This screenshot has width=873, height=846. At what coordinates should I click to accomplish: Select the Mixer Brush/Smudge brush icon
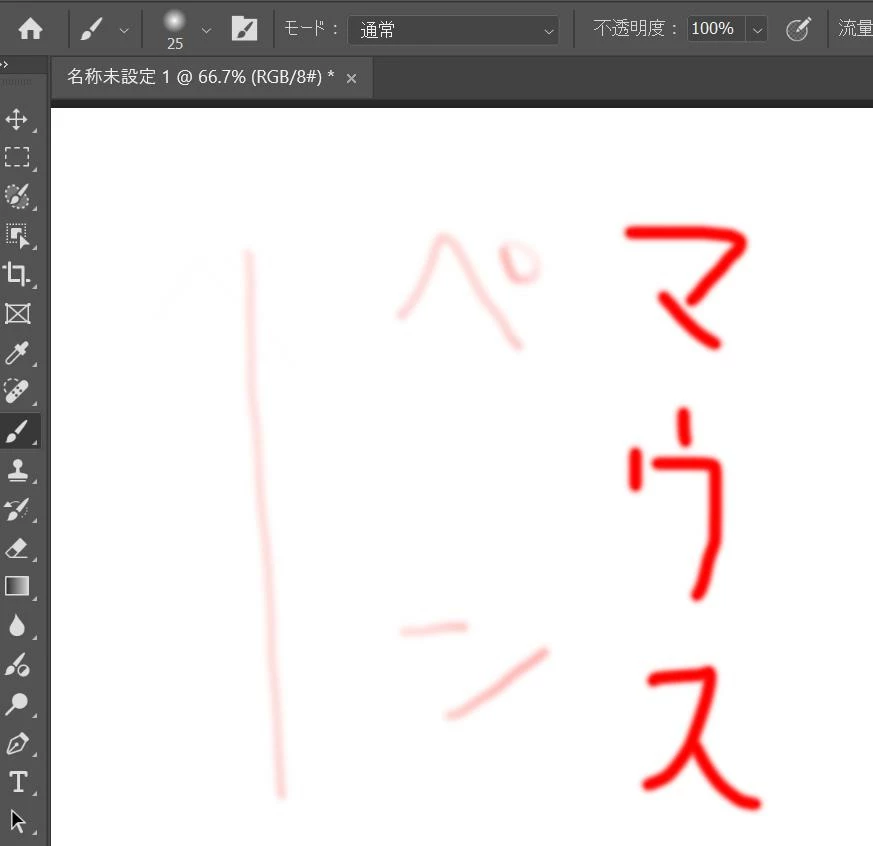click(x=17, y=665)
